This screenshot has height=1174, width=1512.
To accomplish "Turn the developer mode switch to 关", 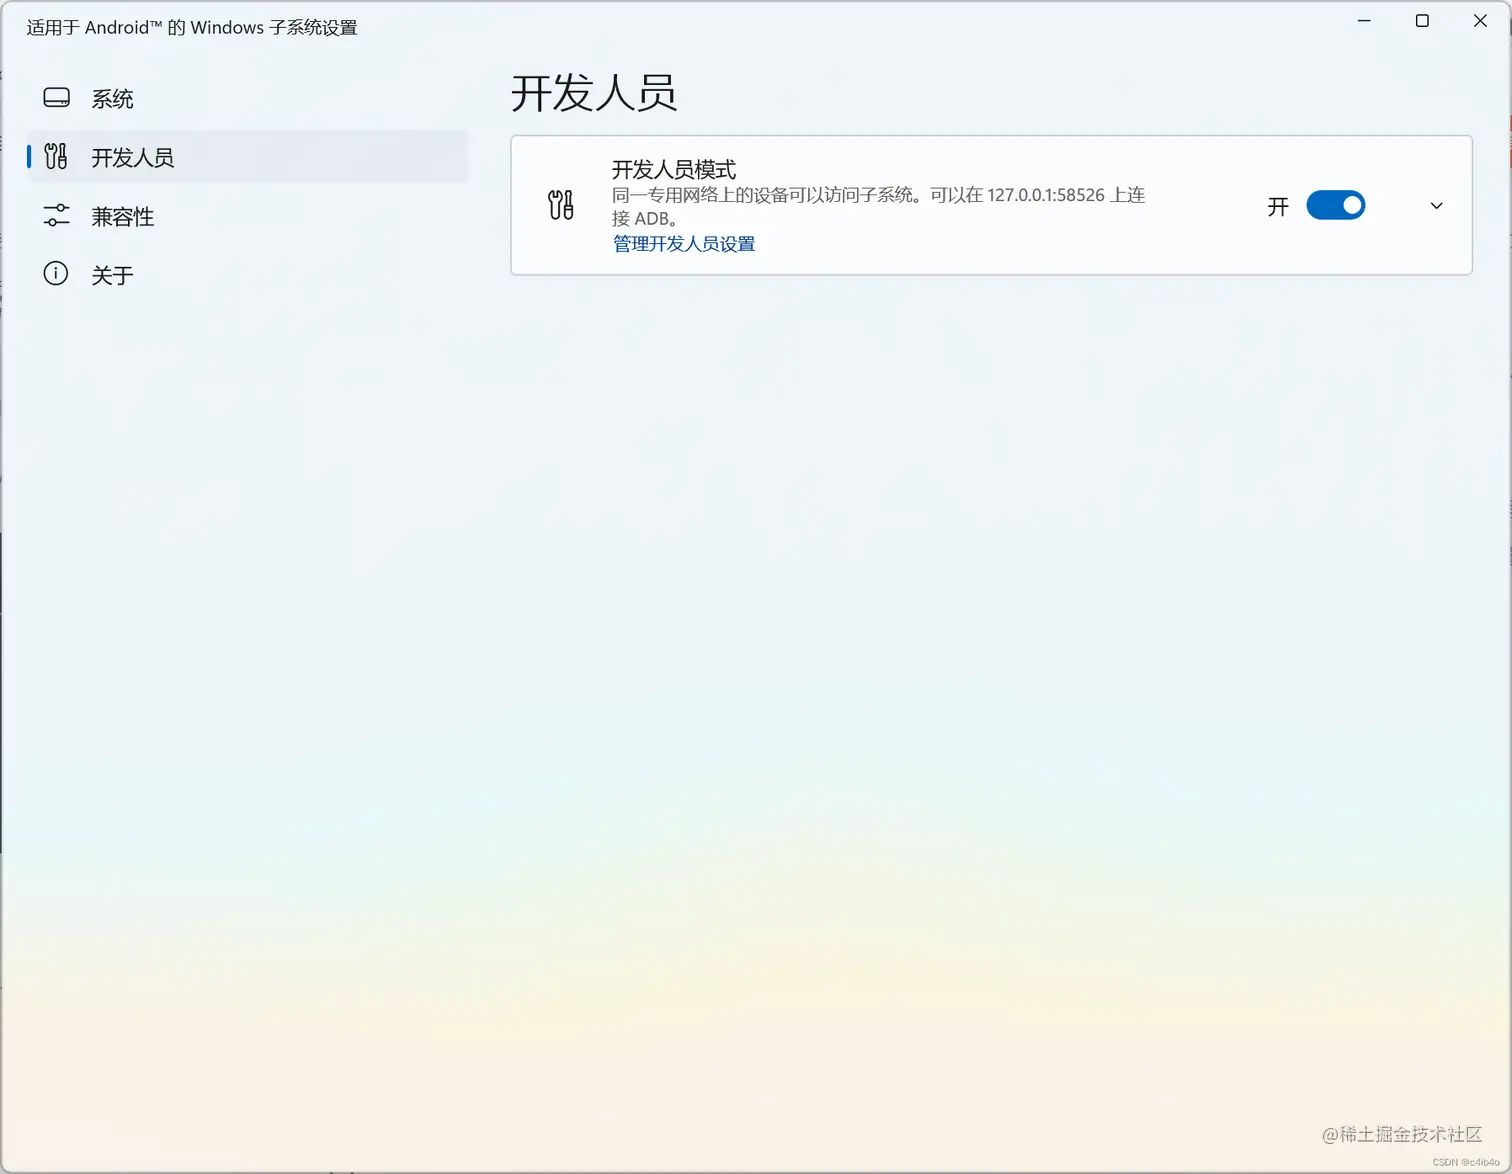I will [x=1336, y=205].
